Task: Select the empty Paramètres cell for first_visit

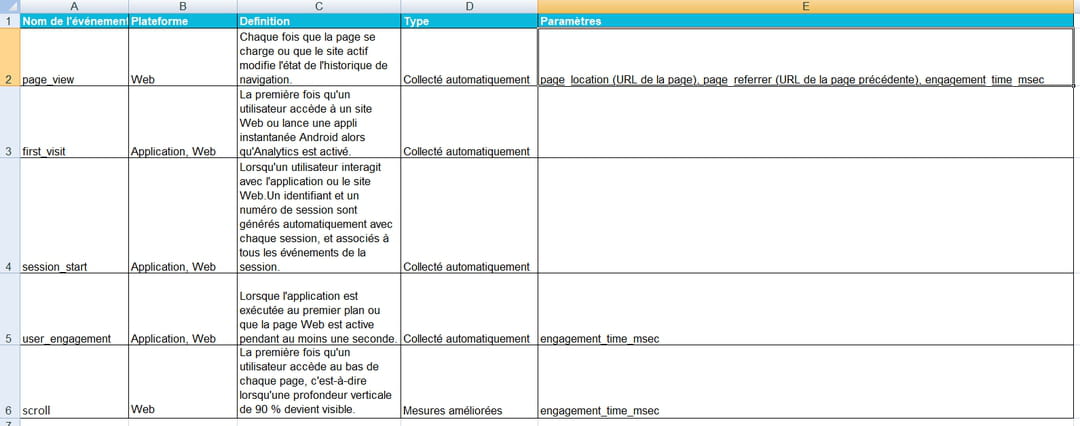Action: (805, 122)
